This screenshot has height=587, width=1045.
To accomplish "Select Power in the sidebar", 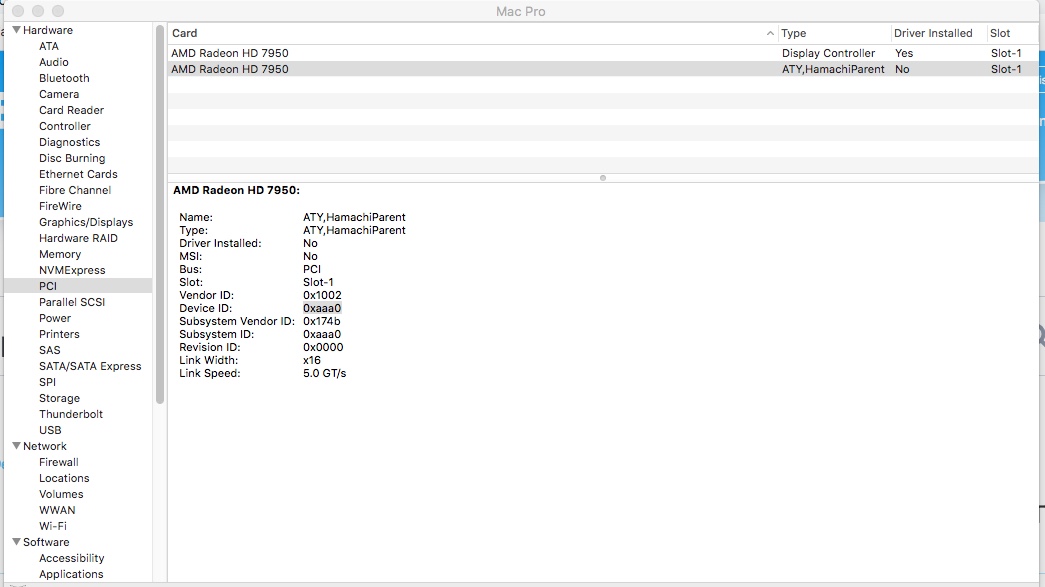I will point(55,318).
